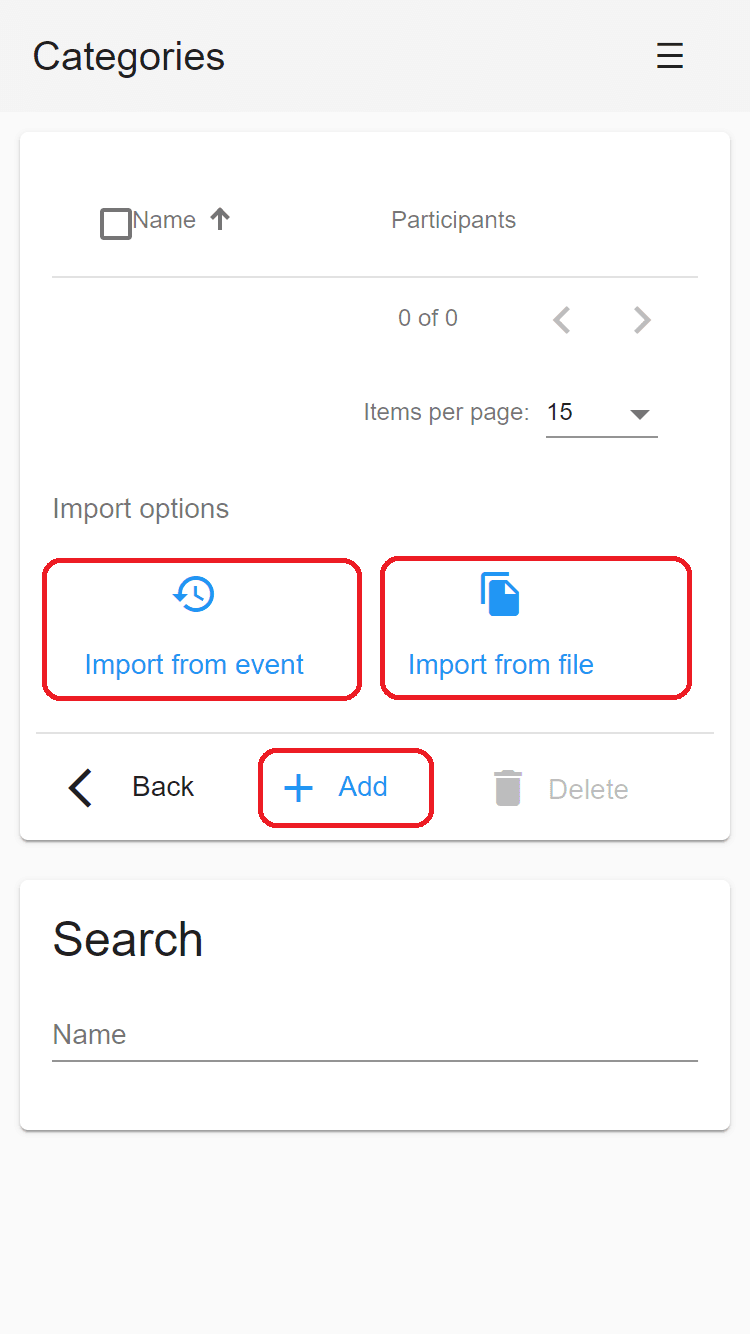Image resolution: width=750 pixels, height=1334 pixels.
Task: Click the Participants column header
Action: 453,220
